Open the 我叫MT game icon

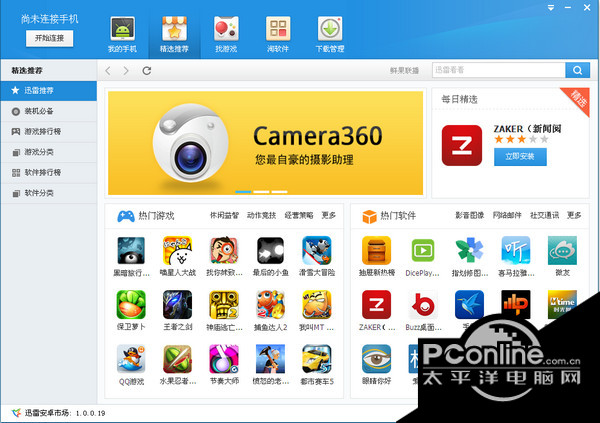coord(317,305)
